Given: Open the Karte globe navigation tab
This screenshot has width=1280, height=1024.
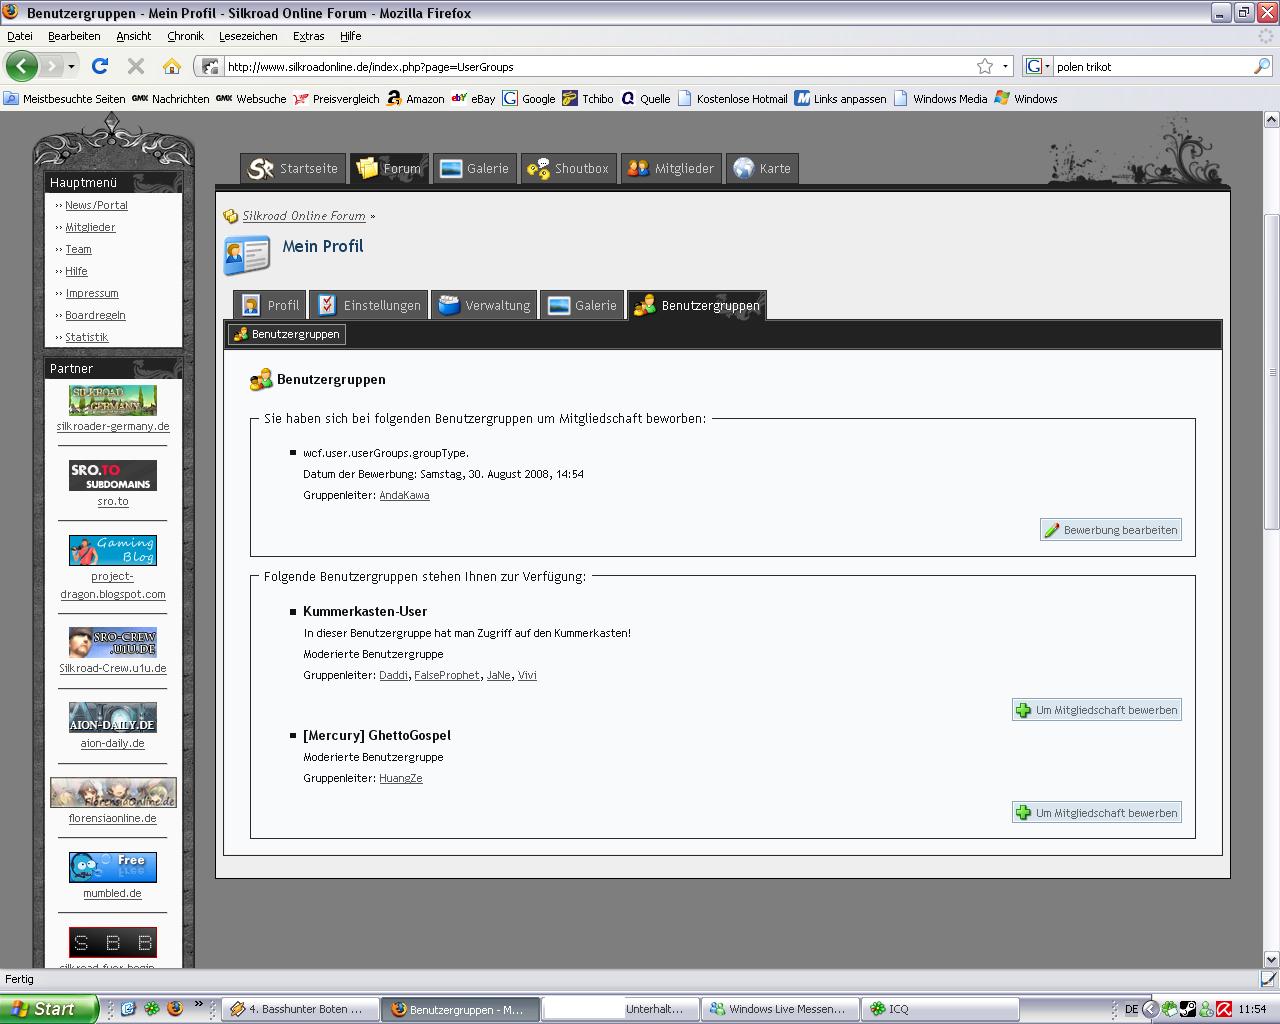Looking at the screenshot, I should click(762, 169).
